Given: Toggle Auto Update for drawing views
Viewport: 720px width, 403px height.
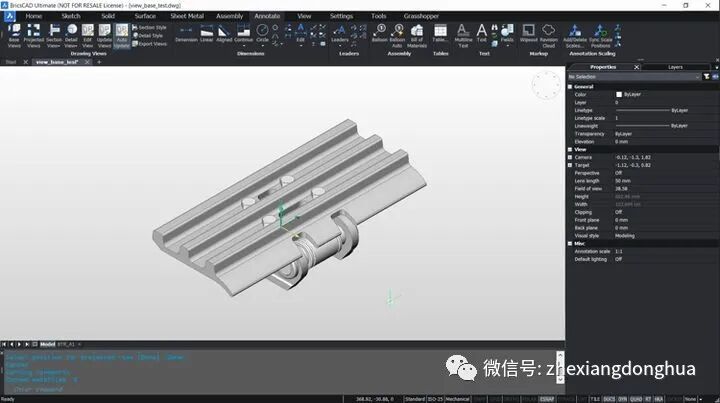Looking at the screenshot, I should 122,36.
